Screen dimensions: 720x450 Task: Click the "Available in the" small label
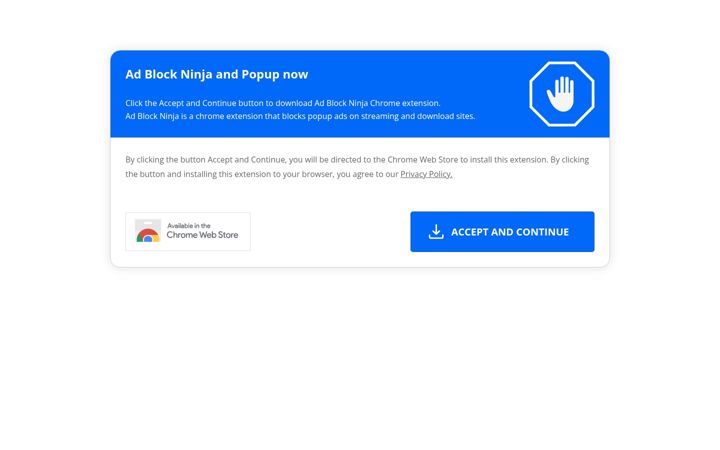click(x=189, y=225)
